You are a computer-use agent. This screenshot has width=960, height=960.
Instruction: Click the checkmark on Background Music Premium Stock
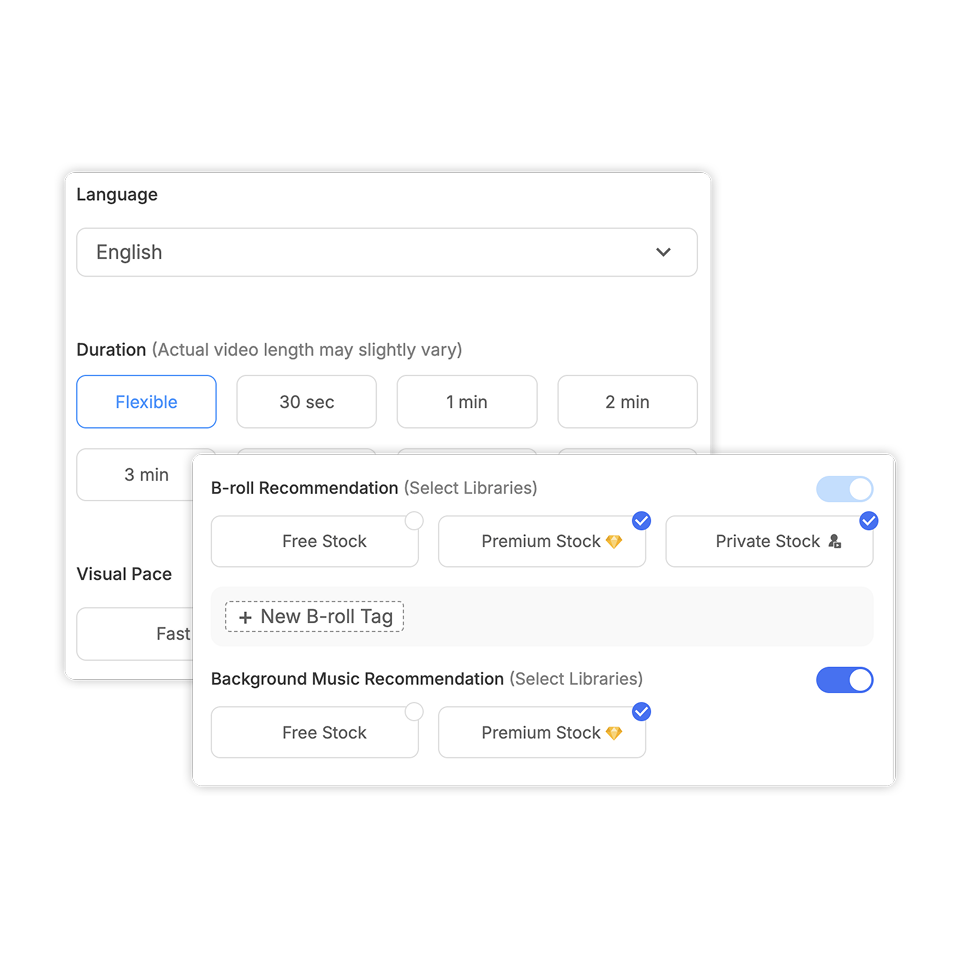coord(641,711)
